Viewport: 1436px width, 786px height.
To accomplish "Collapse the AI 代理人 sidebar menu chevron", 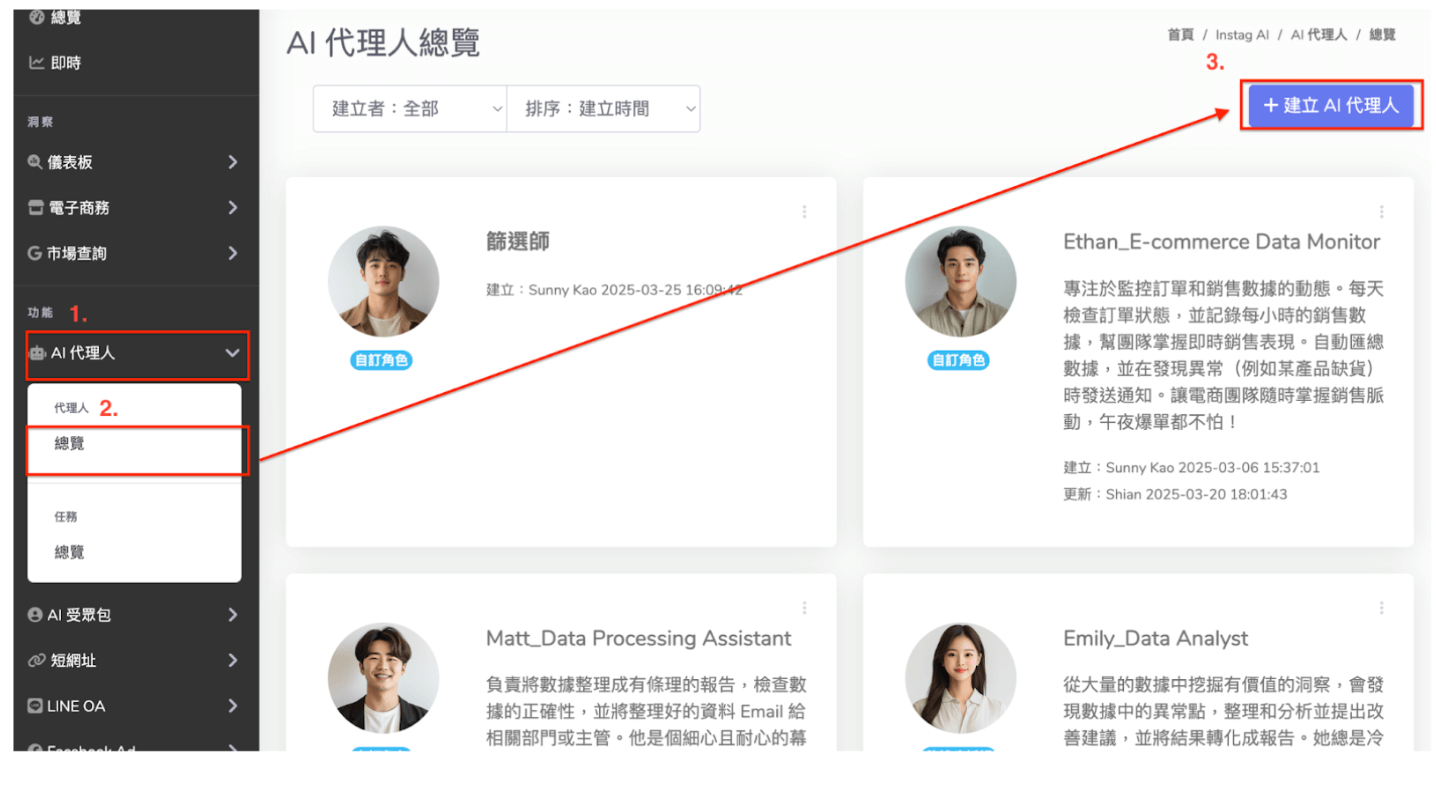I will pos(232,353).
